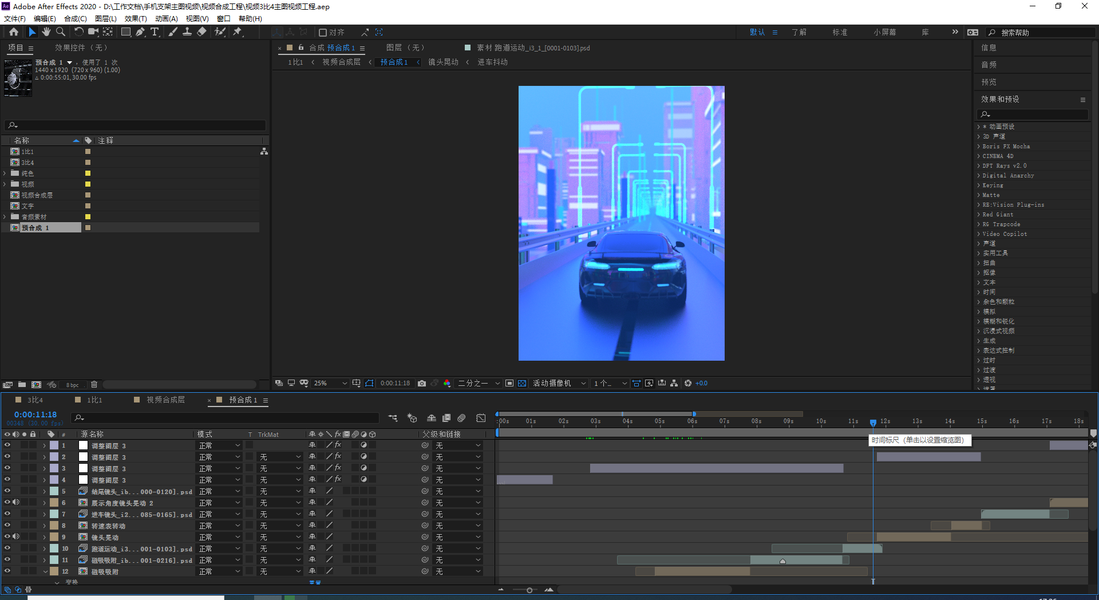Mute audio of layer 6 展示角度镜头晃动 2
The image size is (1099, 600).
pos(15,503)
